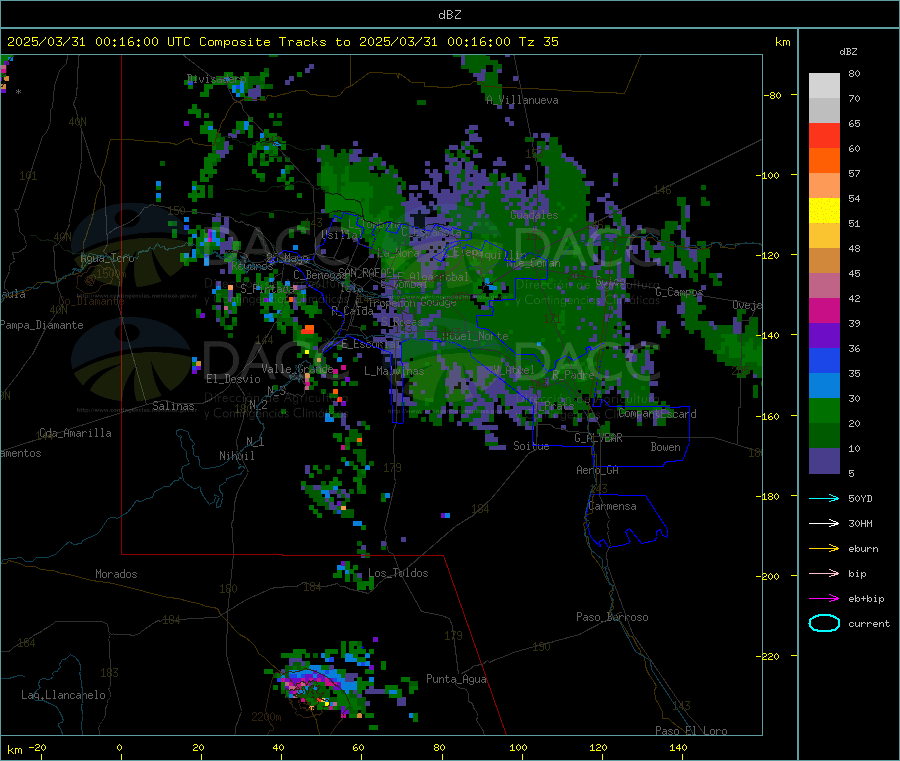900x761 pixels.
Task: Click the 'Valle_Grande' map label
Action: [297, 368]
